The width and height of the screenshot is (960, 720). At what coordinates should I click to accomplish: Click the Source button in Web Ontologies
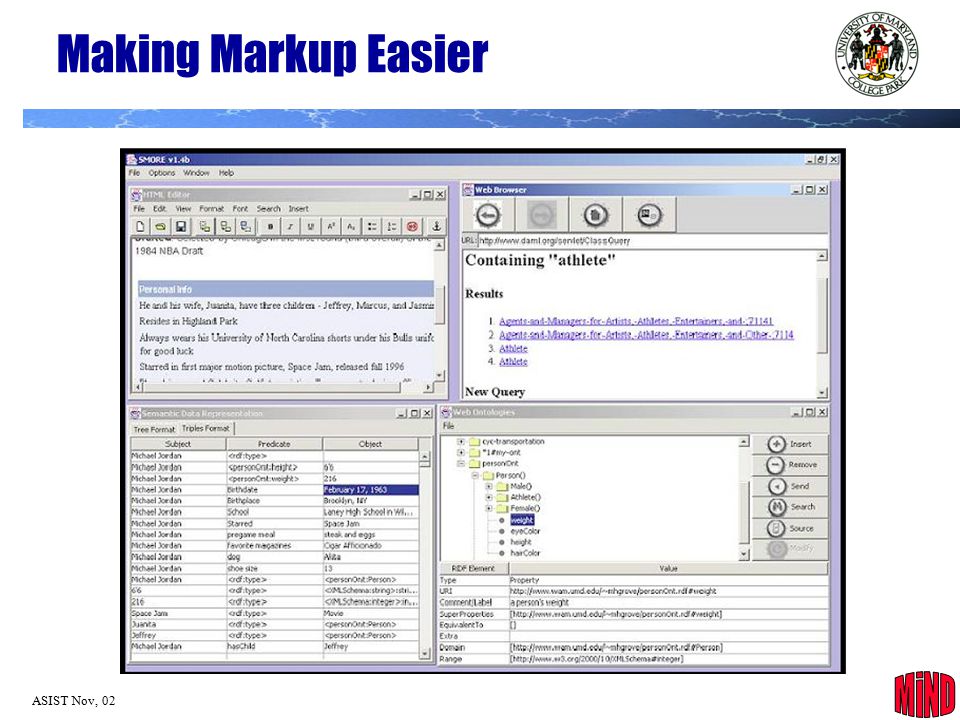[789, 528]
